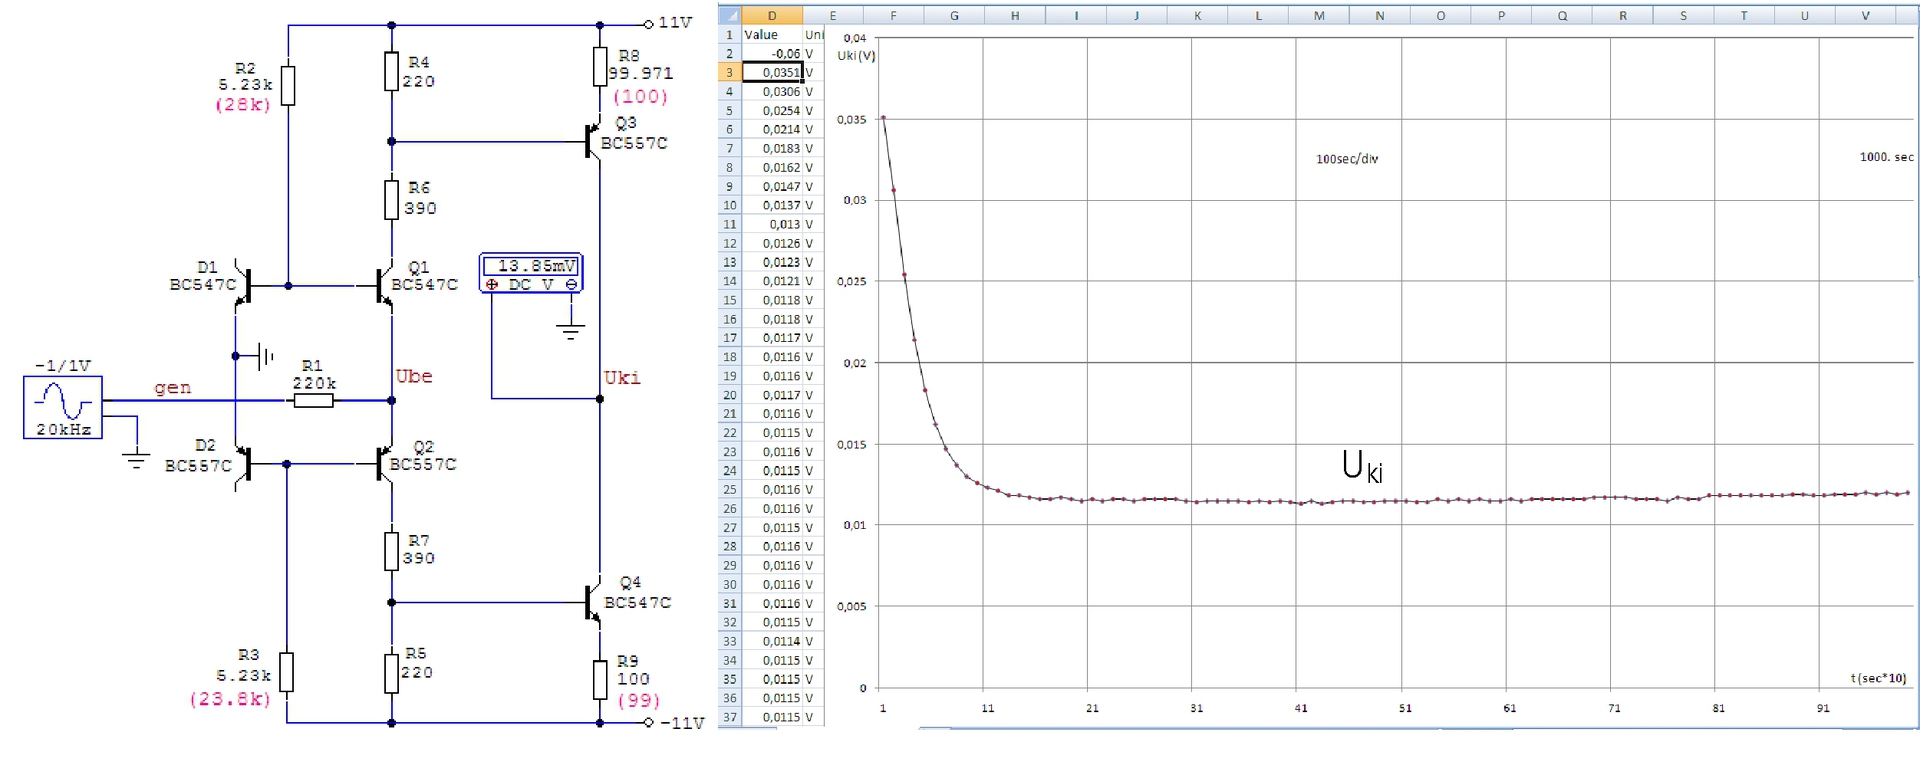Click the 'Ube' net label

tap(414, 376)
